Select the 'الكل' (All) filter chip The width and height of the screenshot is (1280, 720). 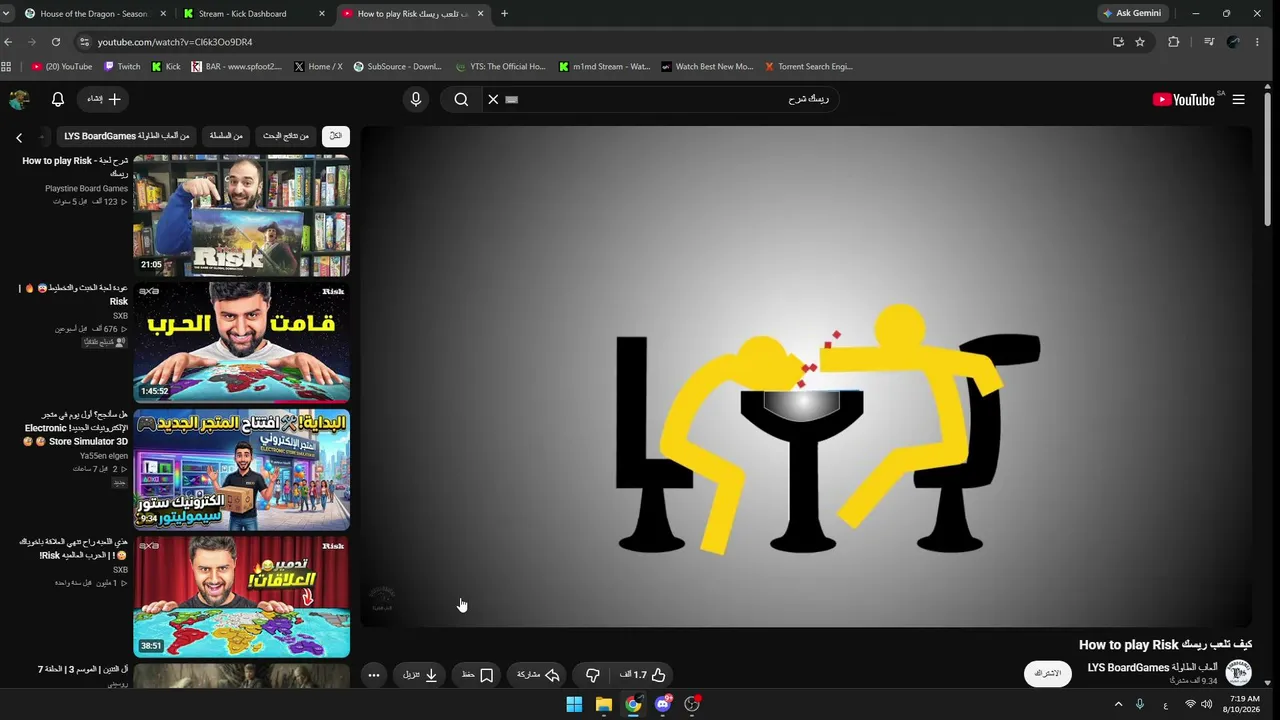tap(335, 136)
